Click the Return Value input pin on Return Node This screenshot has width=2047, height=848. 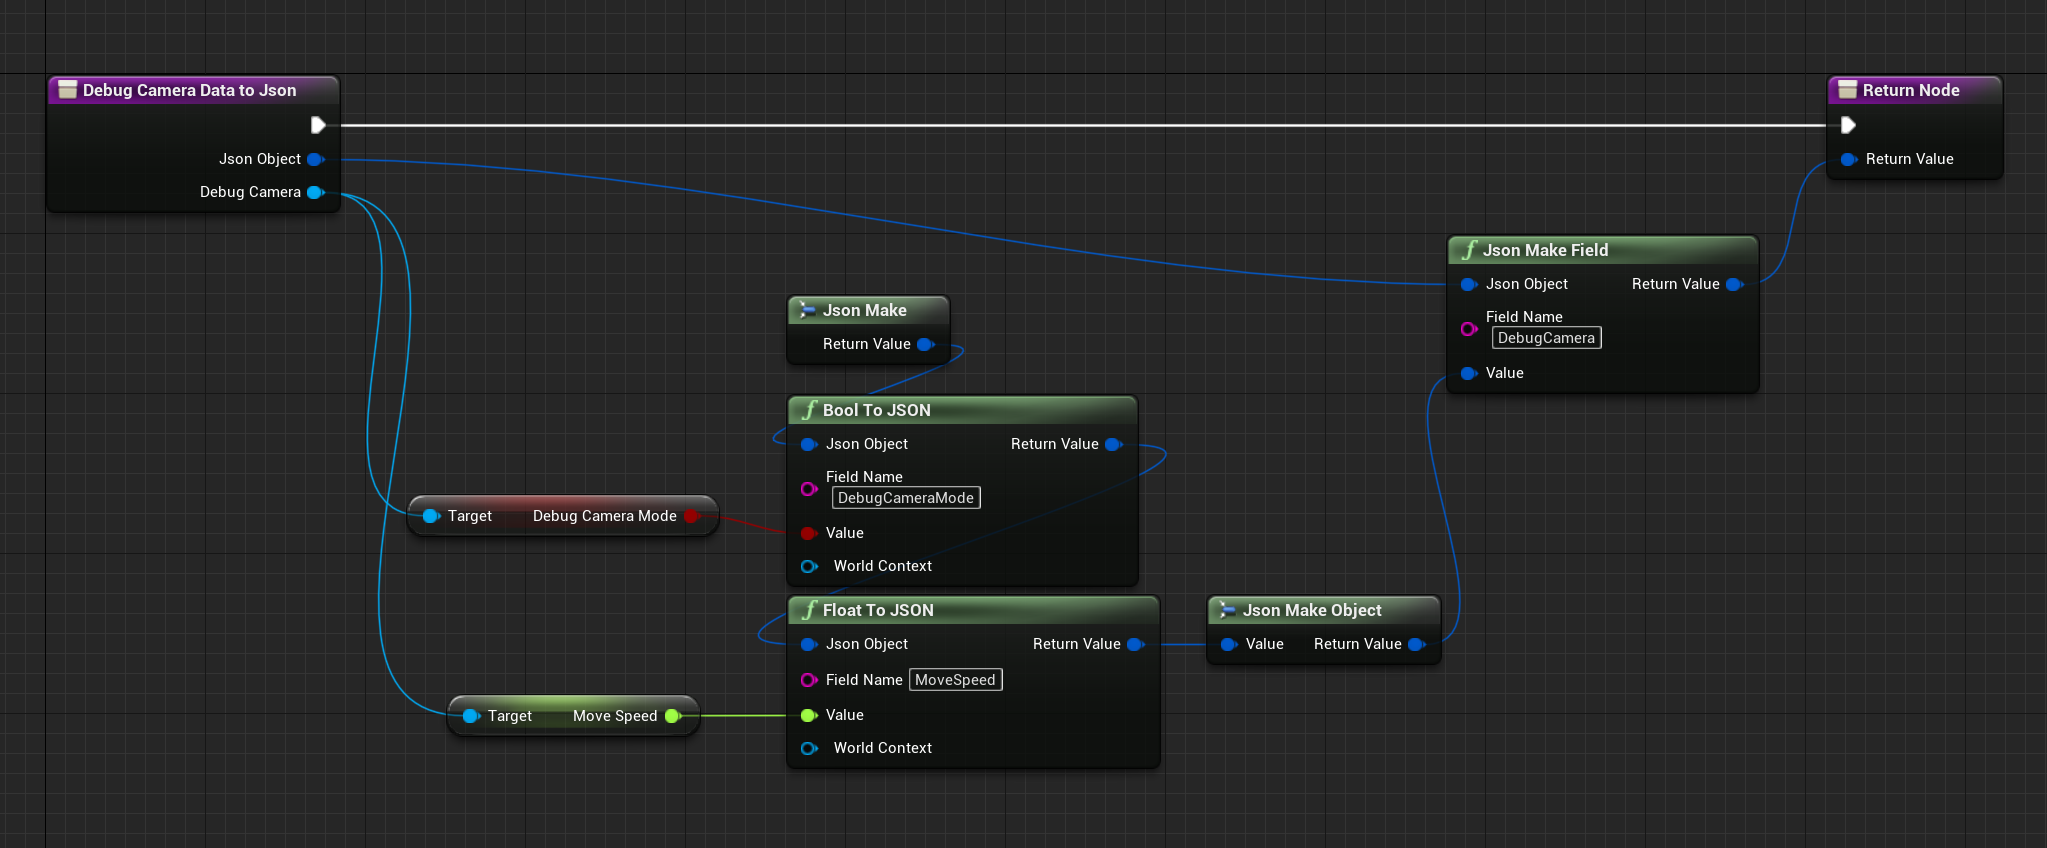[x=1849, y=159]
